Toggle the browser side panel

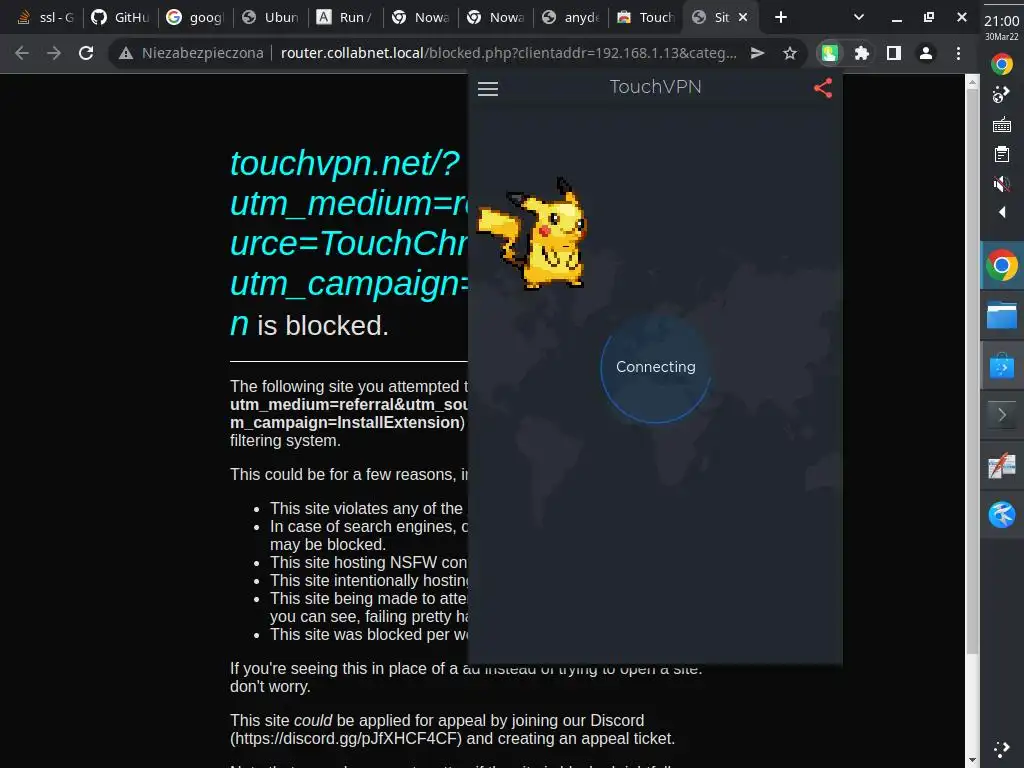point(894,53)
